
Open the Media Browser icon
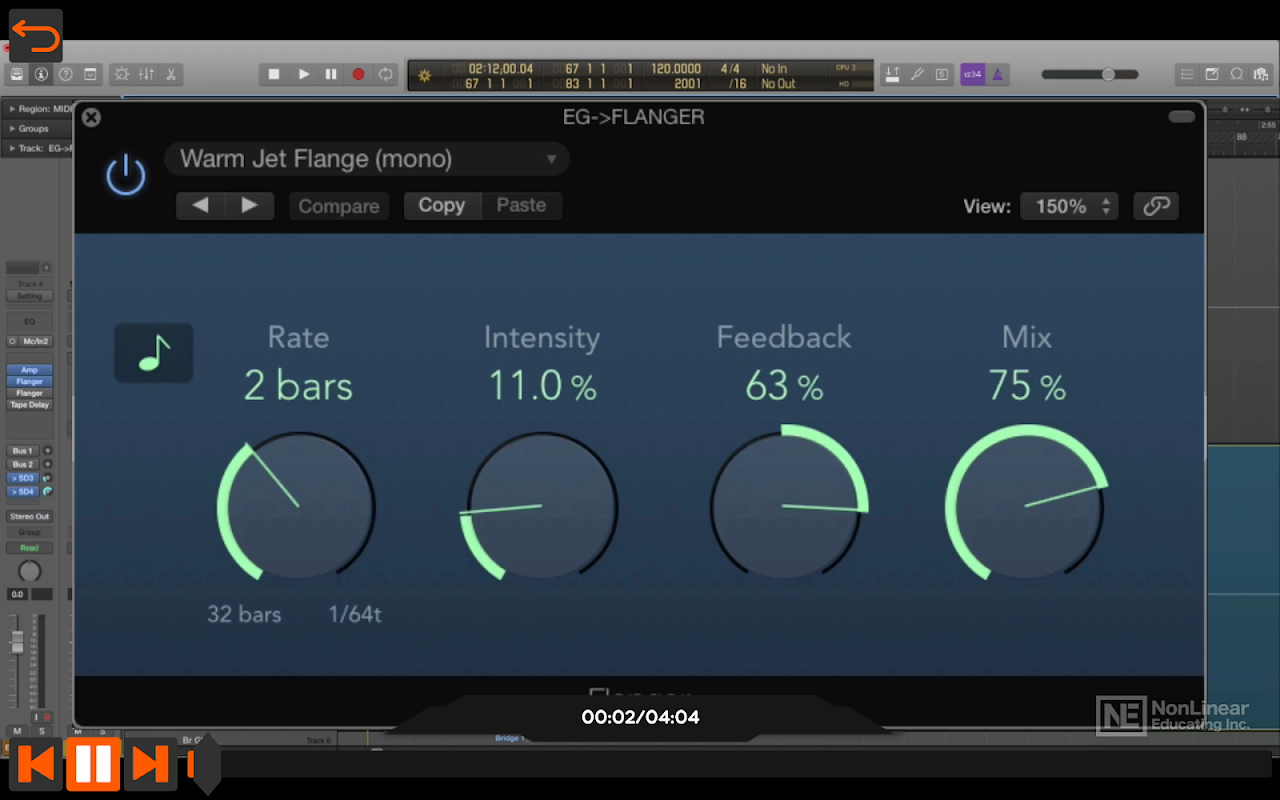[1261, 74]
